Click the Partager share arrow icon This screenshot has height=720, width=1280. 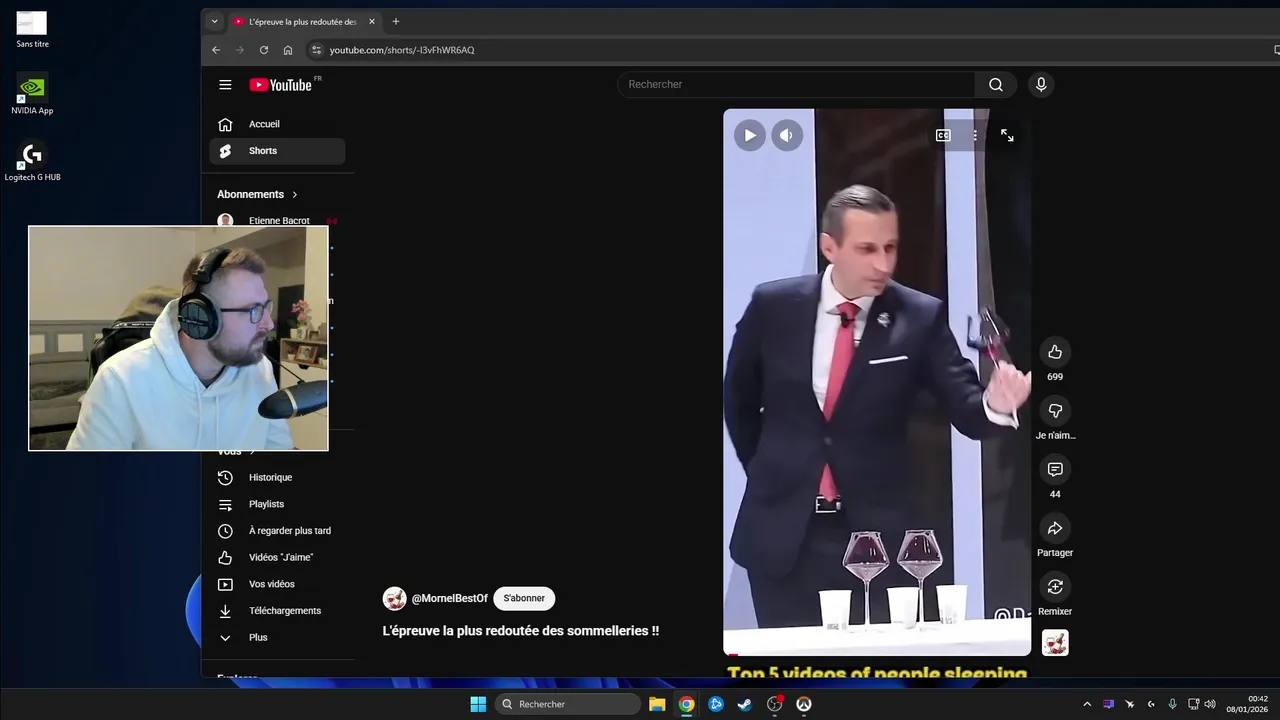(x=1055, y=528)
